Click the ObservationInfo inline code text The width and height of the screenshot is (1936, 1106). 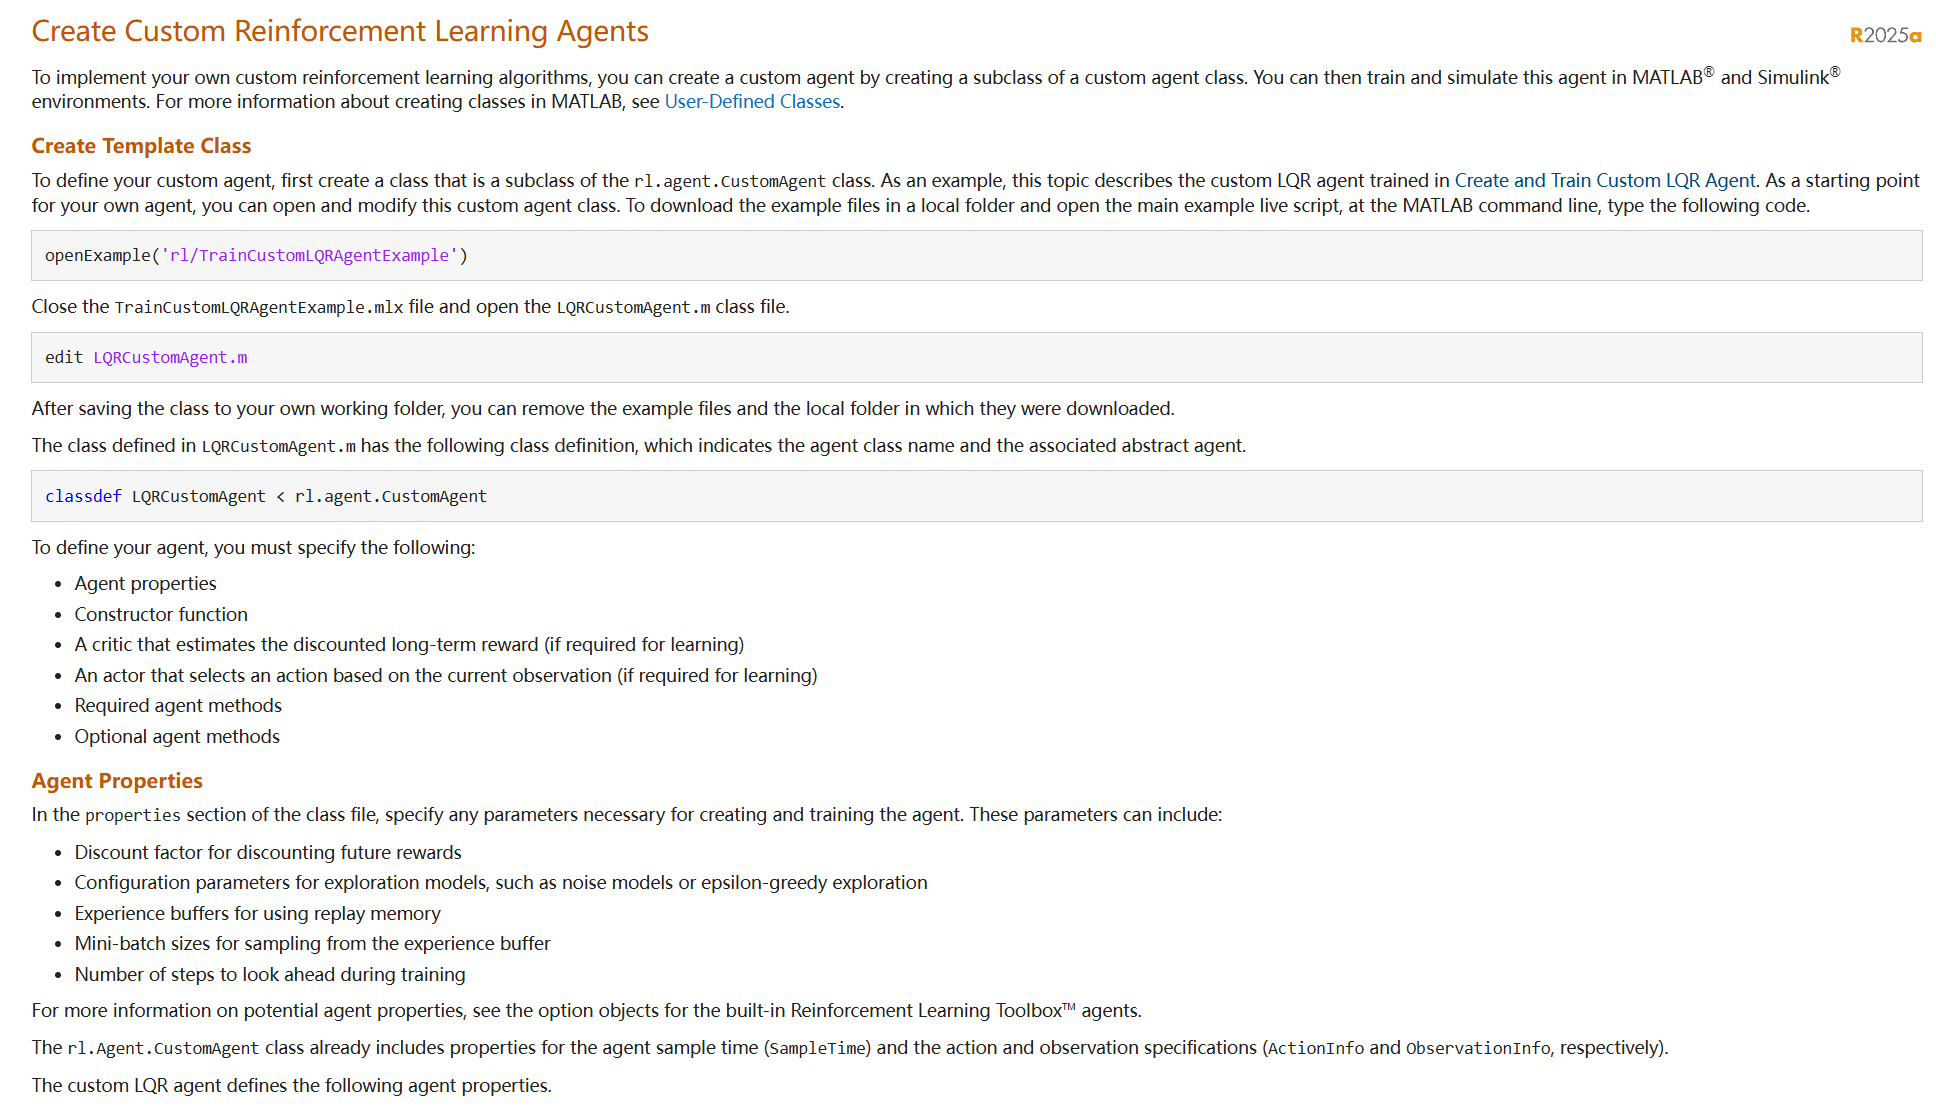(x=1477, y=1049)
